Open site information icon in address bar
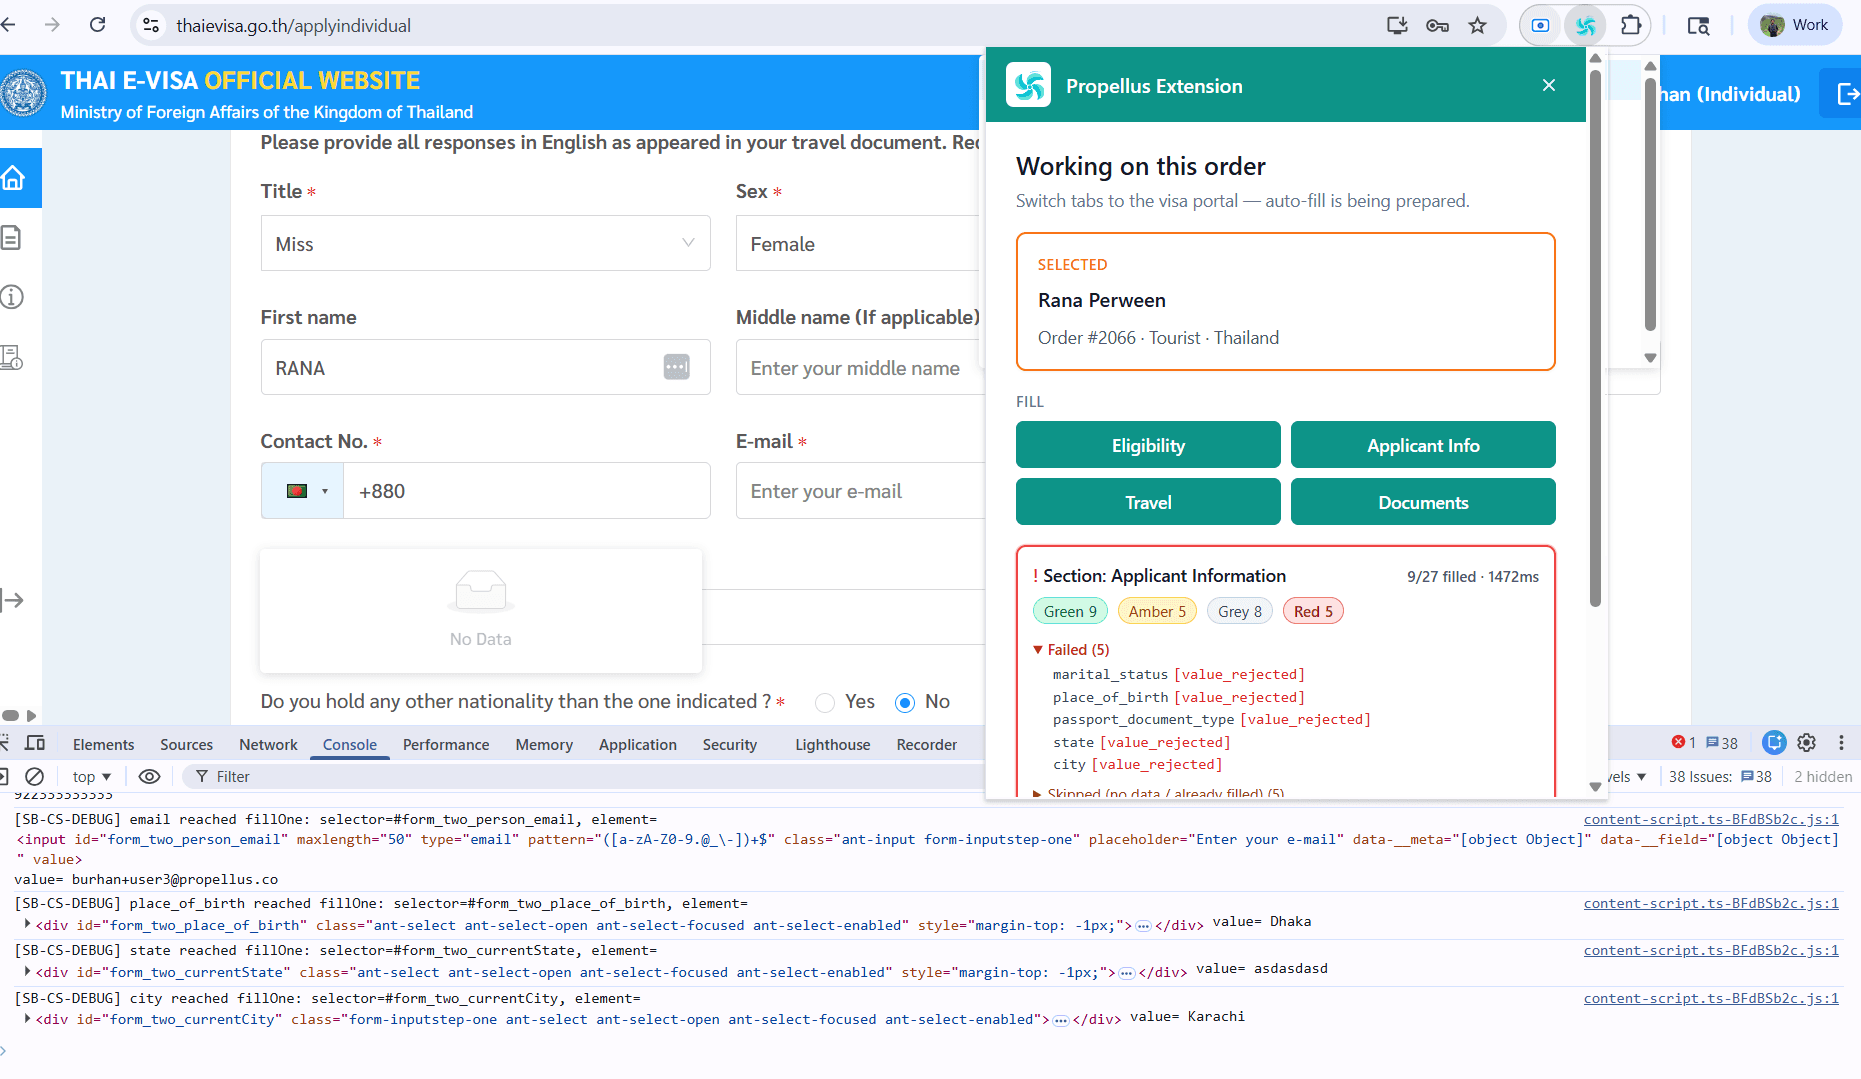 point(151,25)
